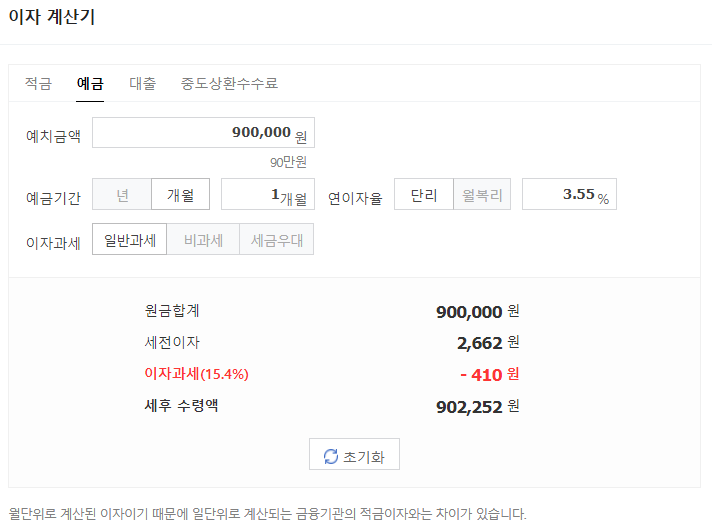Select 일반과세 tax option

pos(129,239)
